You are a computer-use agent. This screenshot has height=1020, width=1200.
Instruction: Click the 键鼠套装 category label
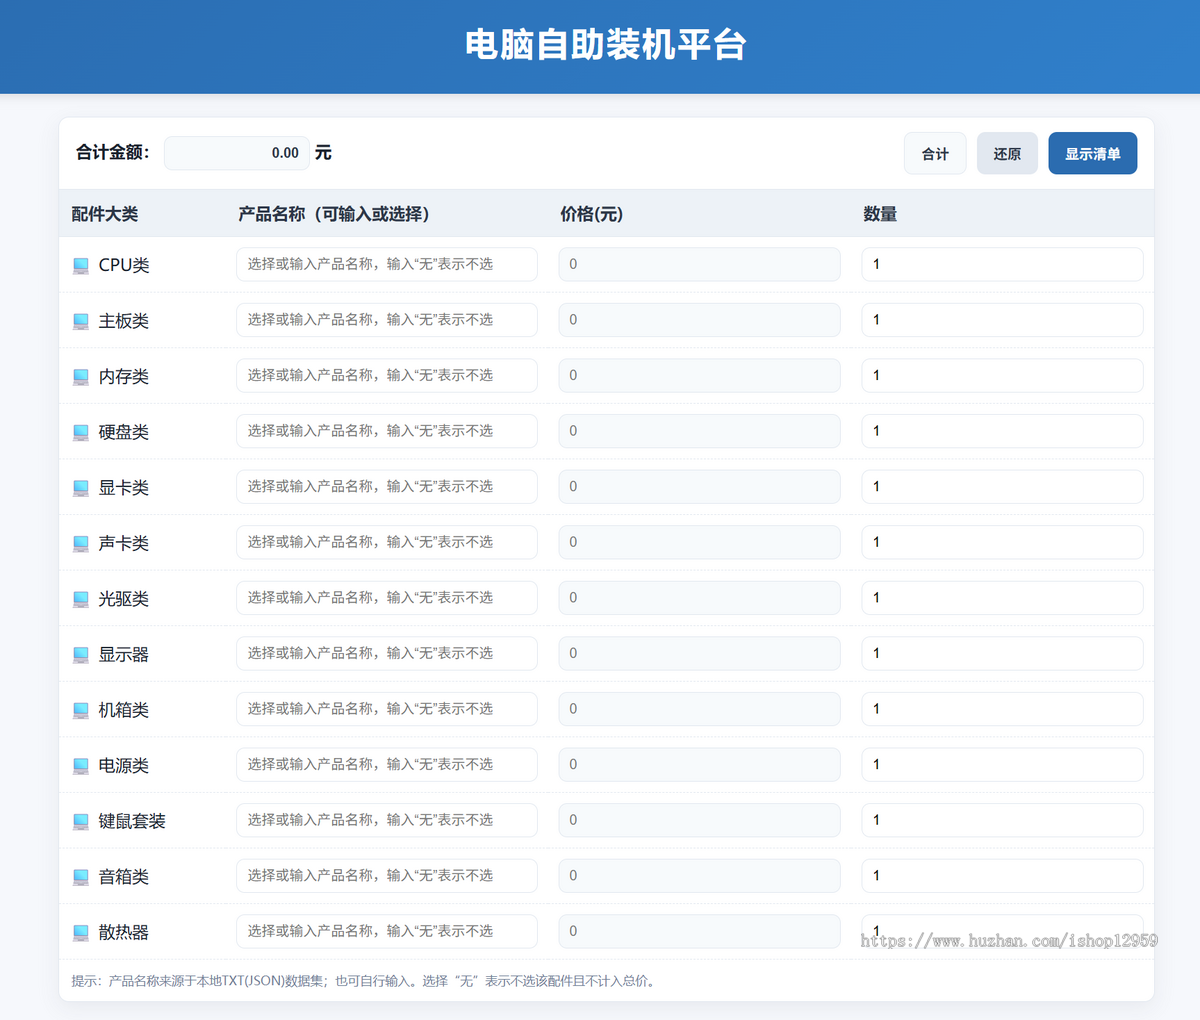pos(132,821)
